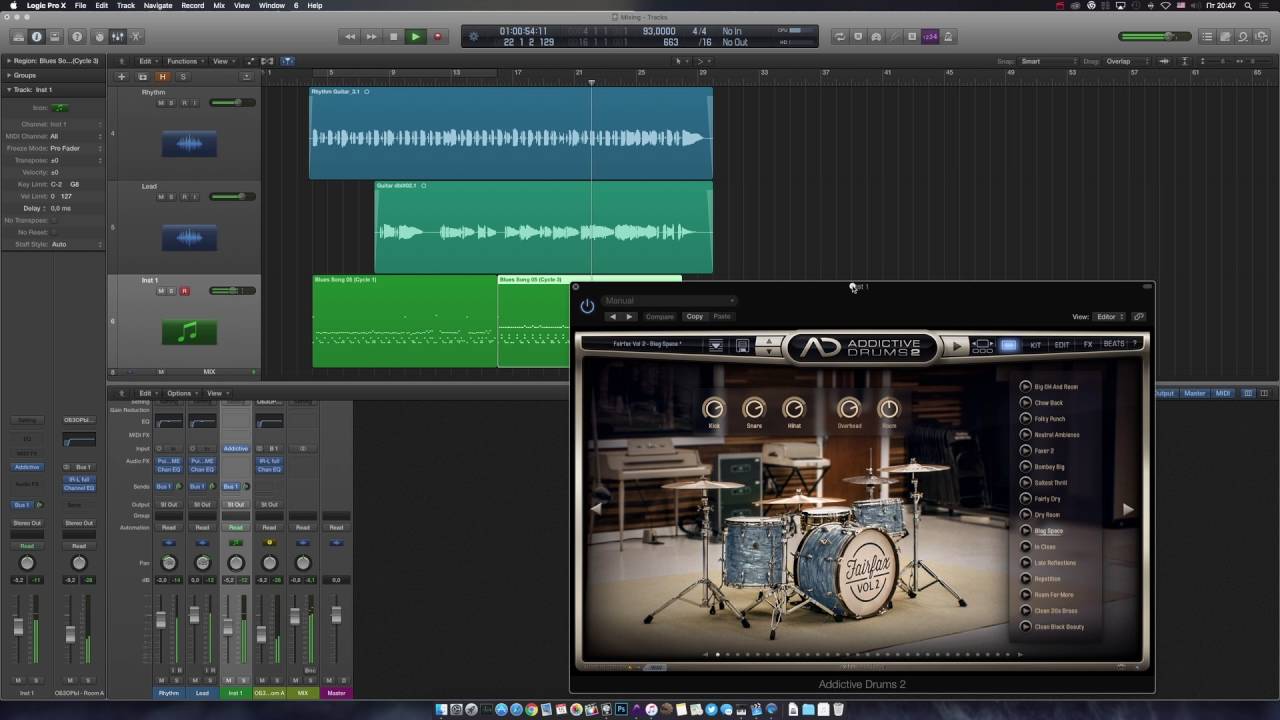Preview the Neutral Ambience preset
1280x720 pixels.
(1025, 435)
